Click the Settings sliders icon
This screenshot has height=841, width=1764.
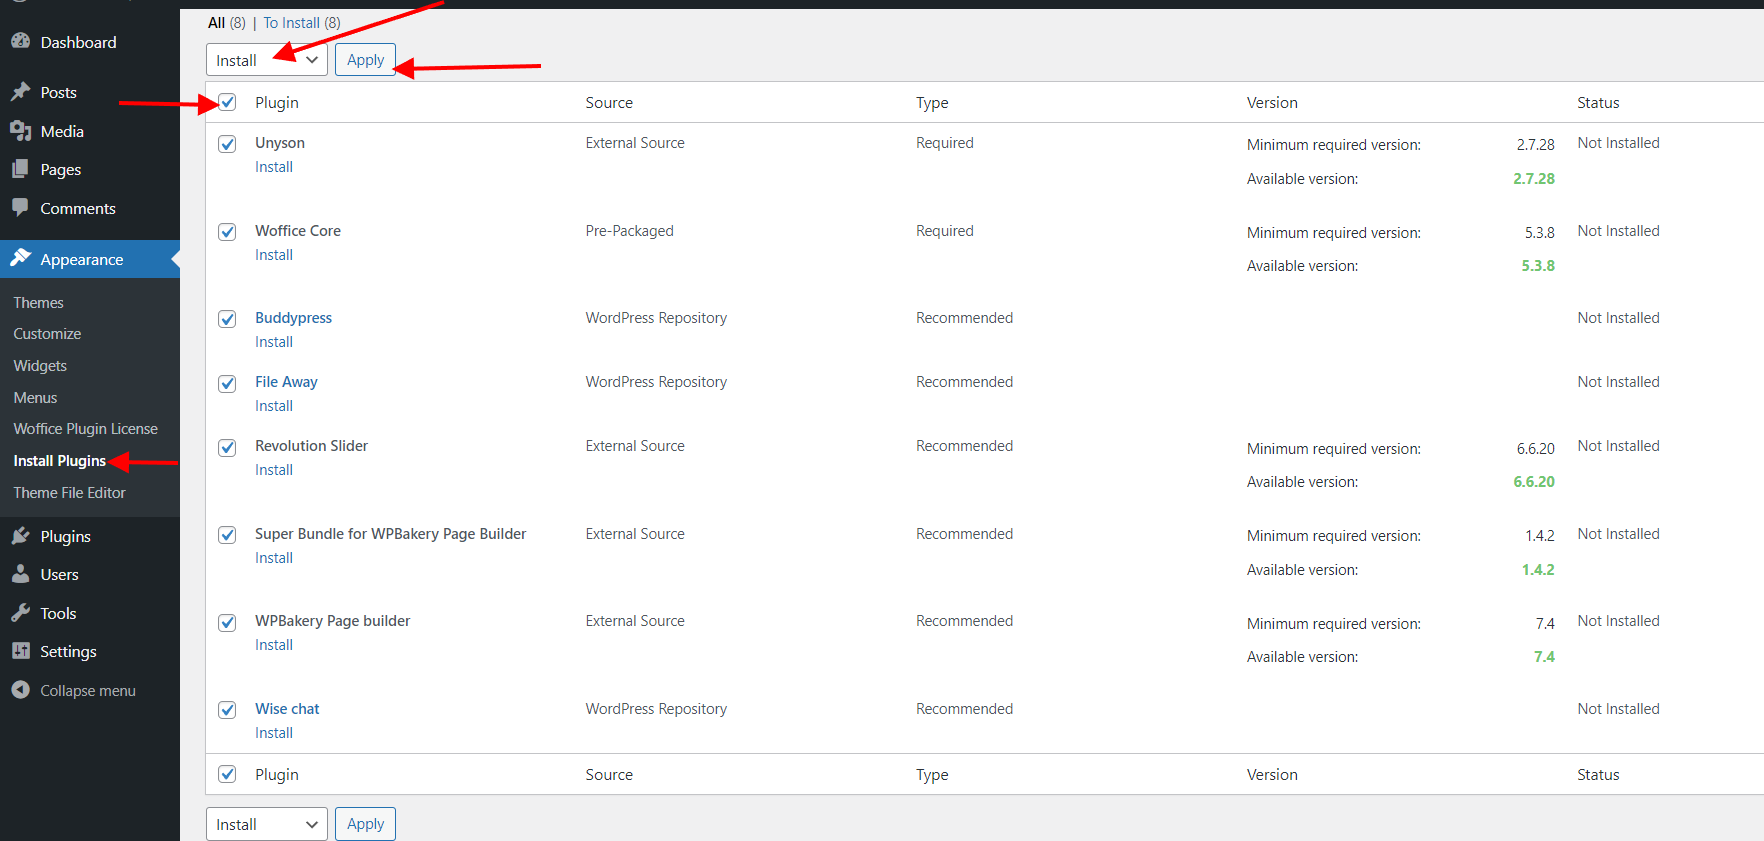(20, 651)
